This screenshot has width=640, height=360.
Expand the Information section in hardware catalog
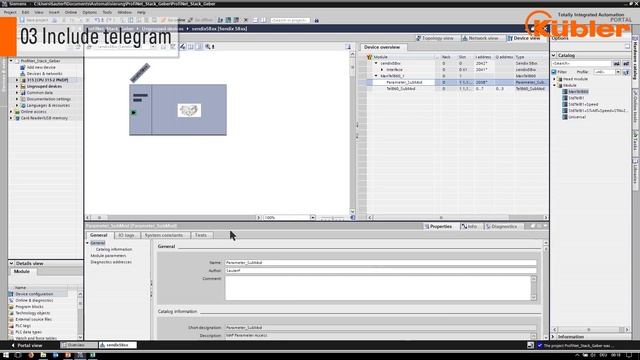pyautogui.click(x=553, y=337)
